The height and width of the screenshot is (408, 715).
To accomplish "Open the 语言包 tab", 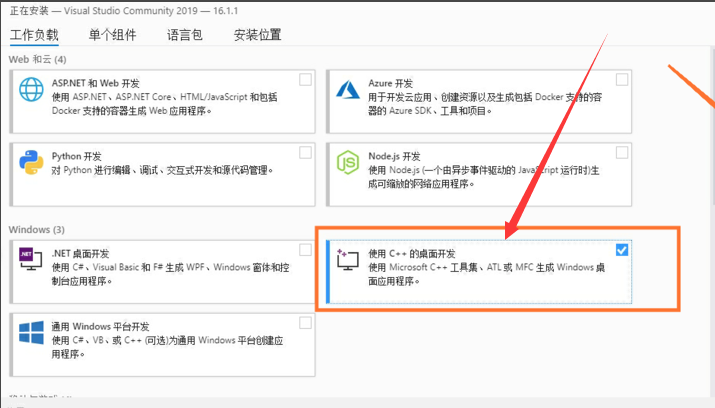I will (x=185, y=35).
